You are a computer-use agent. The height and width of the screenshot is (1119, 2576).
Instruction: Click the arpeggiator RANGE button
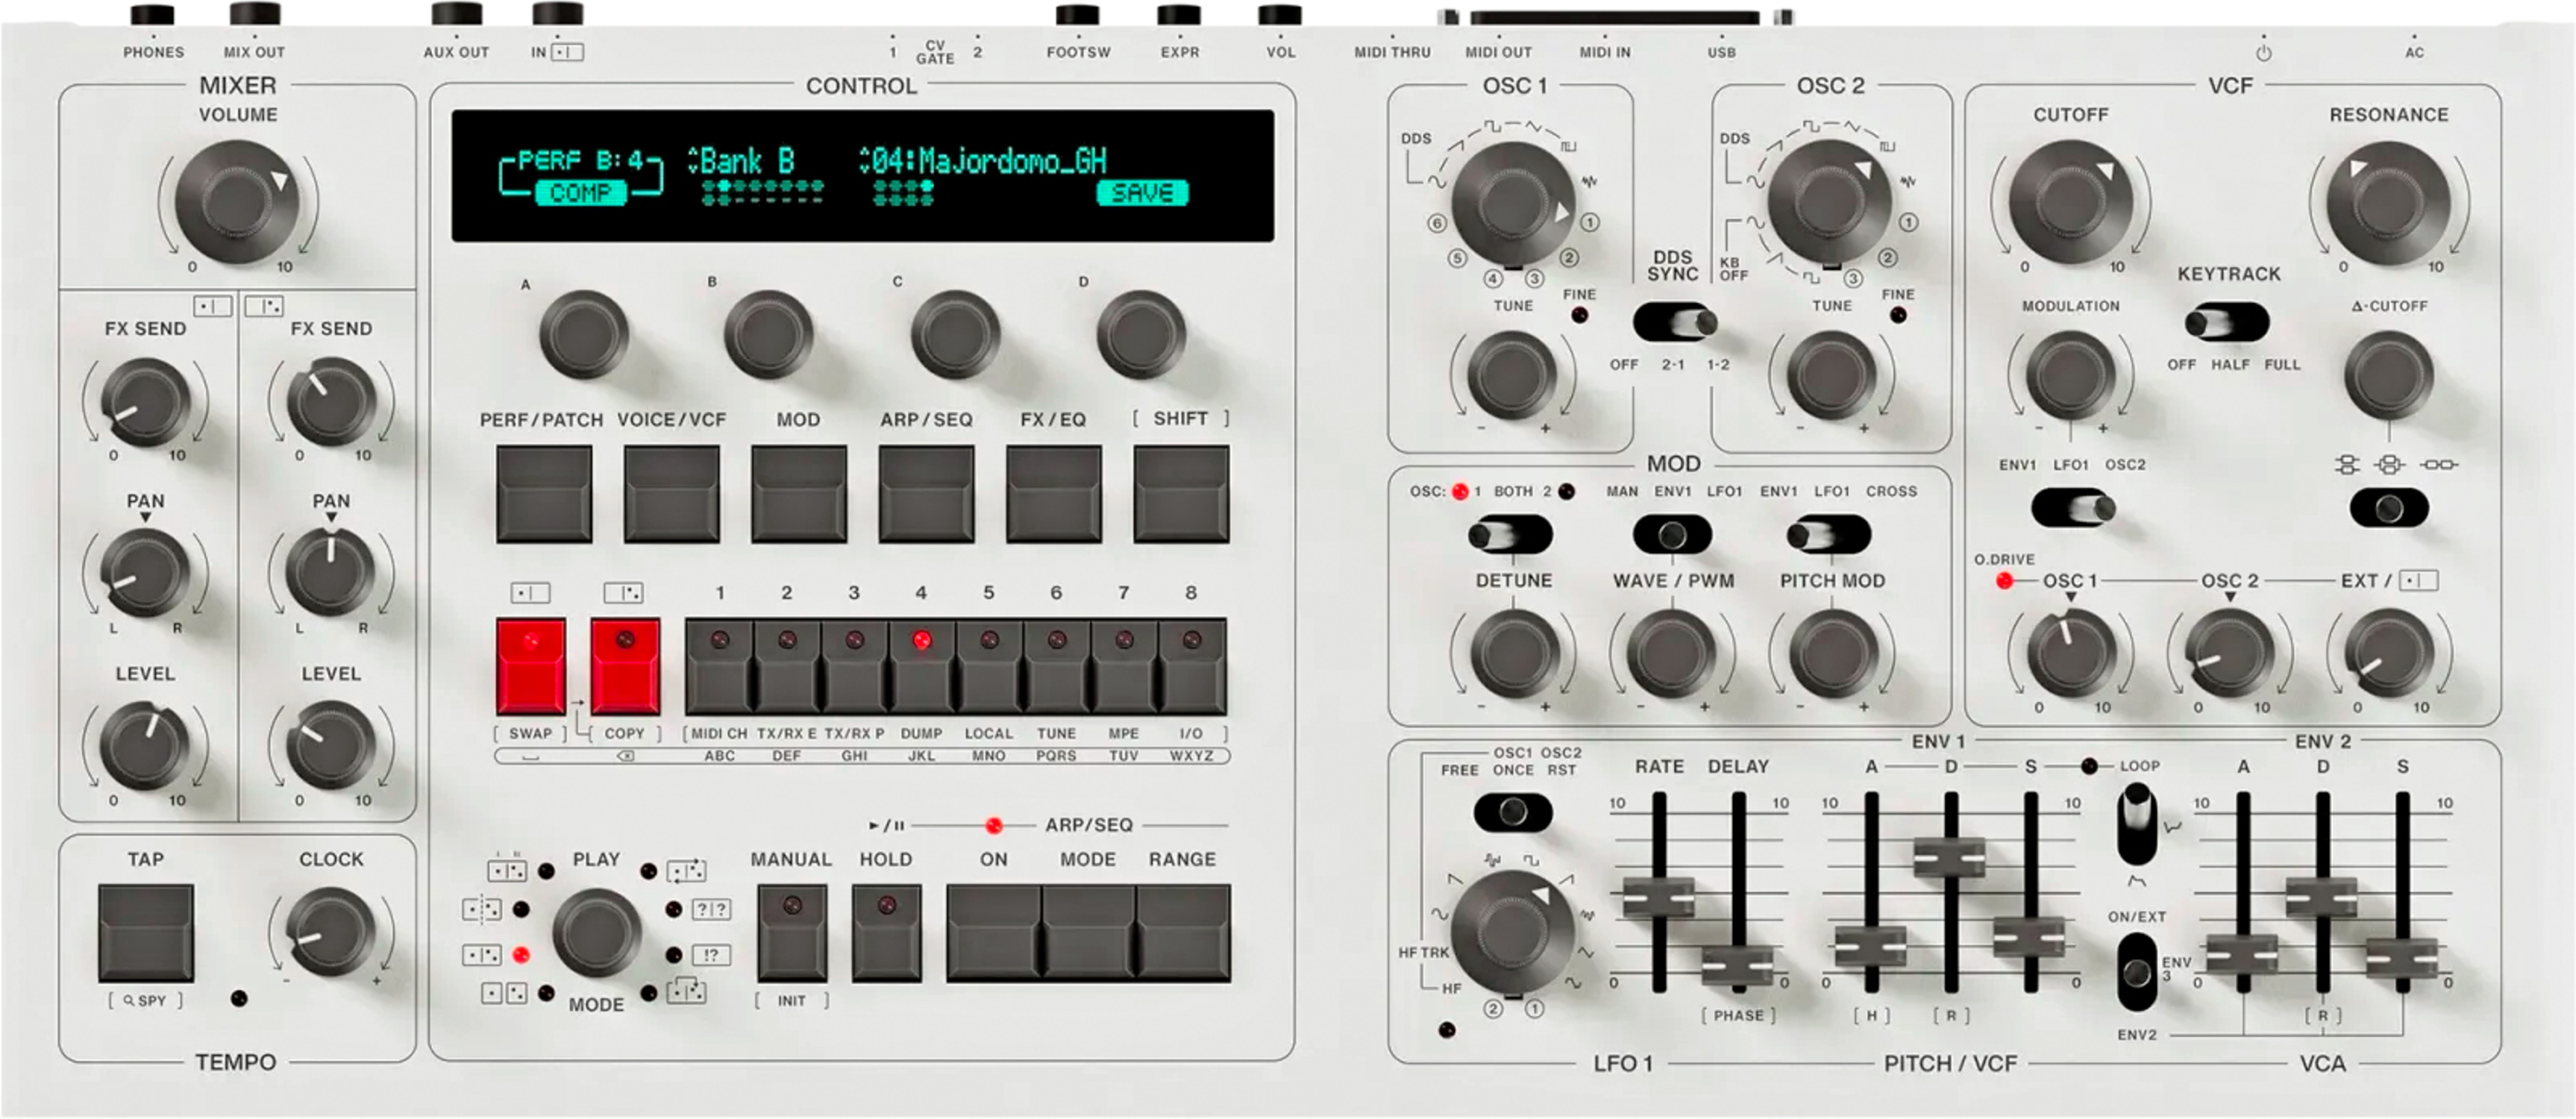(1183, 932)
